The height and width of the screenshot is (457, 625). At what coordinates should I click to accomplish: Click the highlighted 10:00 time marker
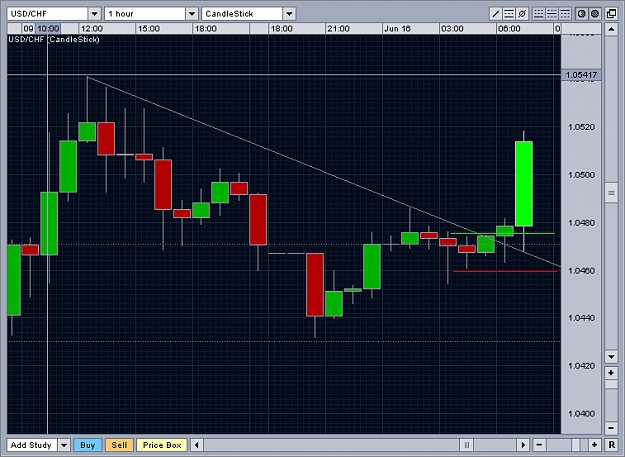[x=48, y=29]
